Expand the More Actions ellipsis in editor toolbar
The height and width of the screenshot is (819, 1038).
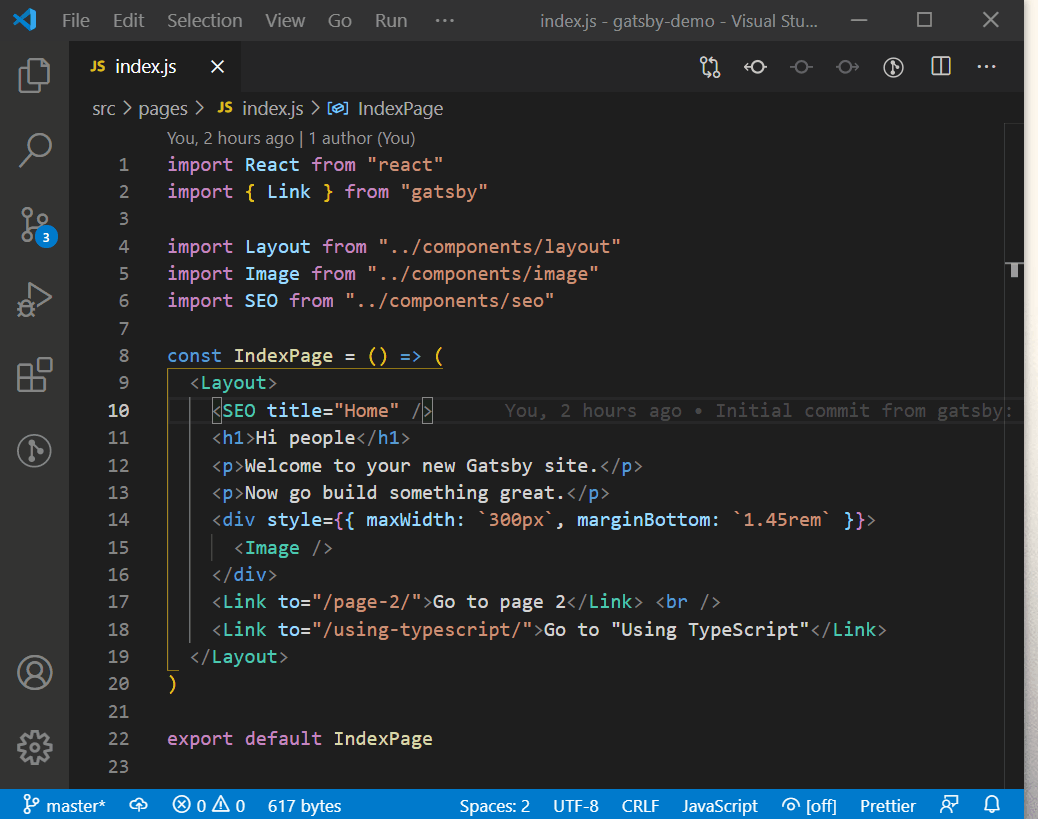pos(986,67)
